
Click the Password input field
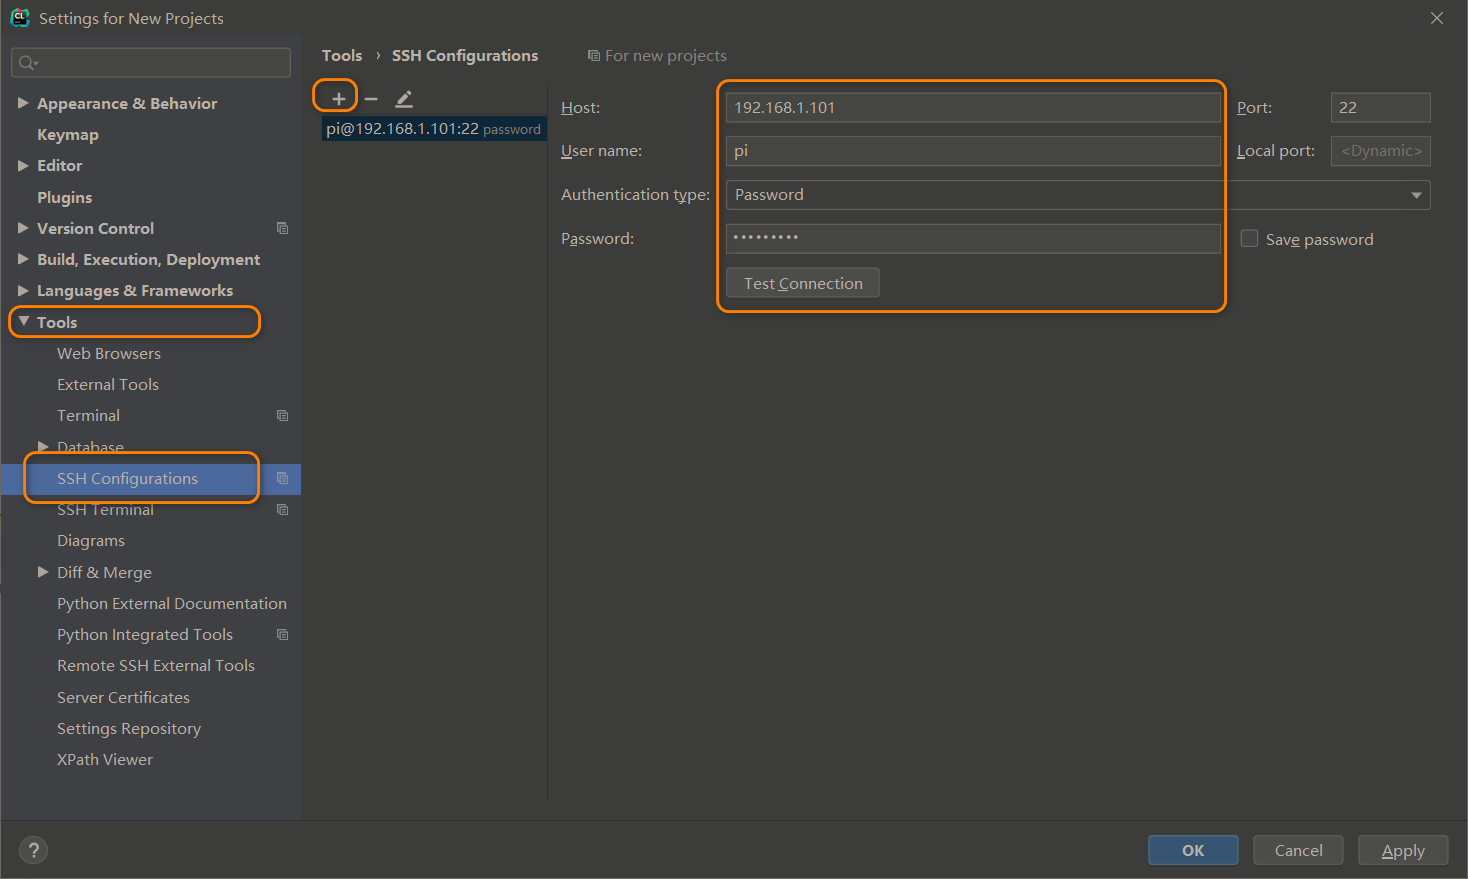973,238
